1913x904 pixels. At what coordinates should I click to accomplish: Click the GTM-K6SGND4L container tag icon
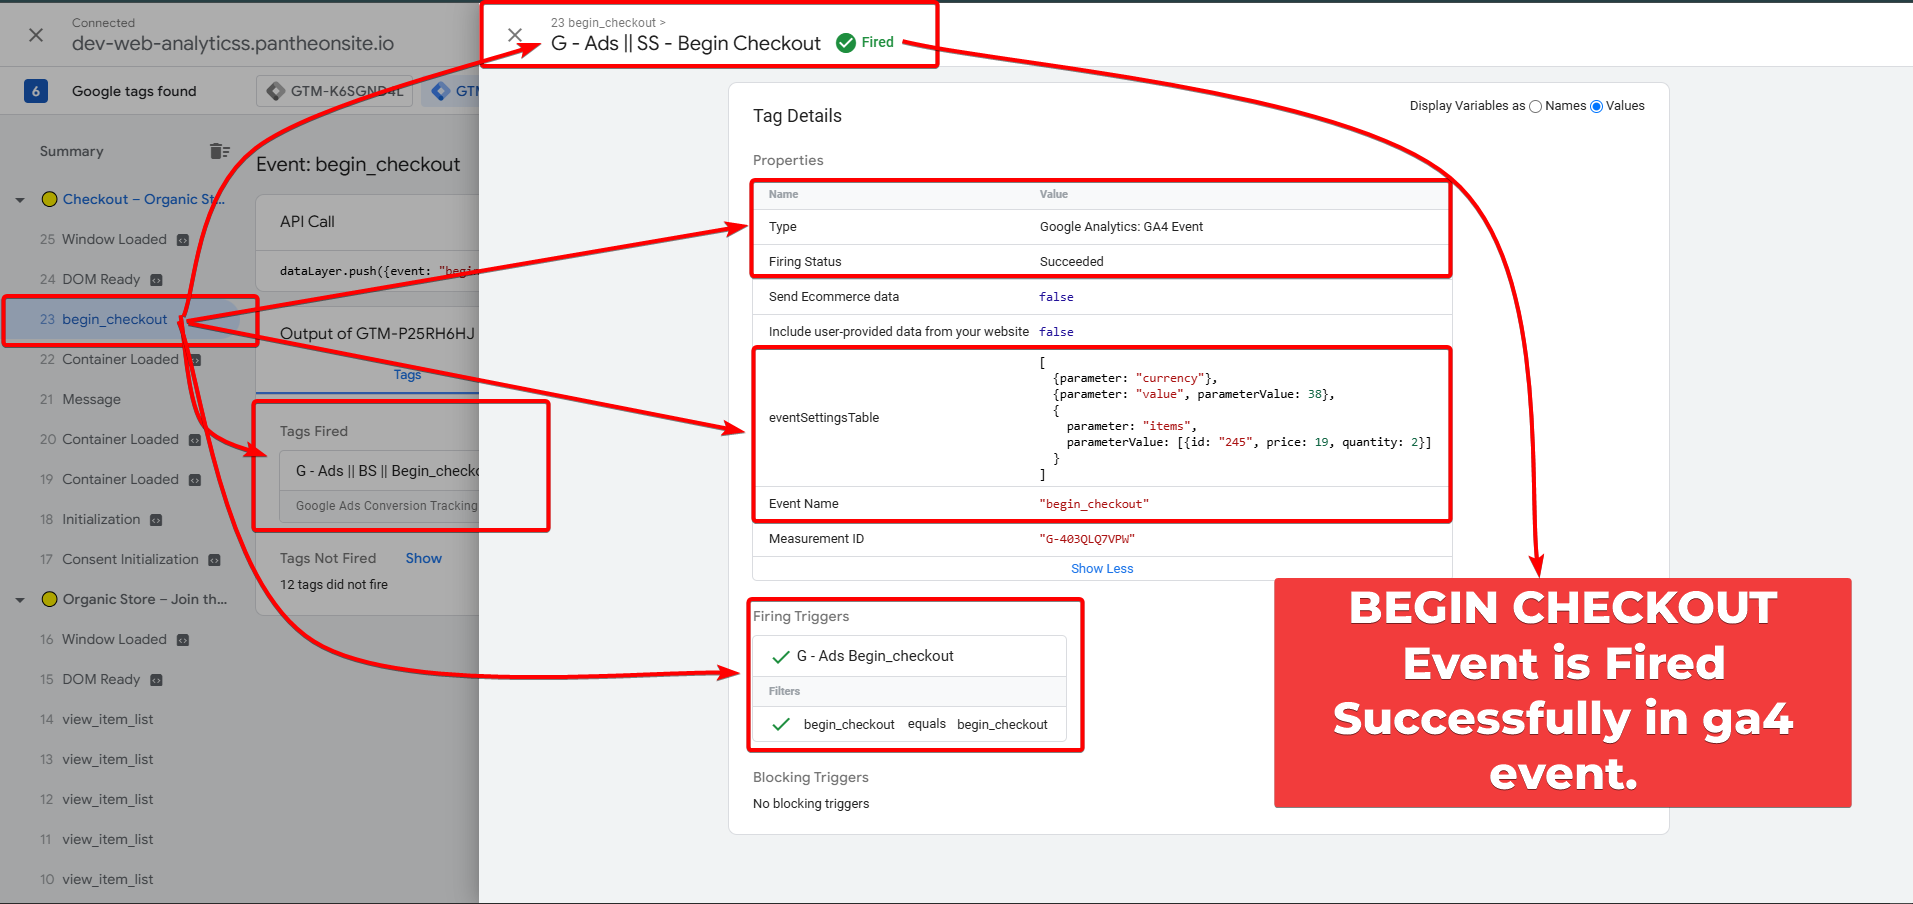(276, 91)
